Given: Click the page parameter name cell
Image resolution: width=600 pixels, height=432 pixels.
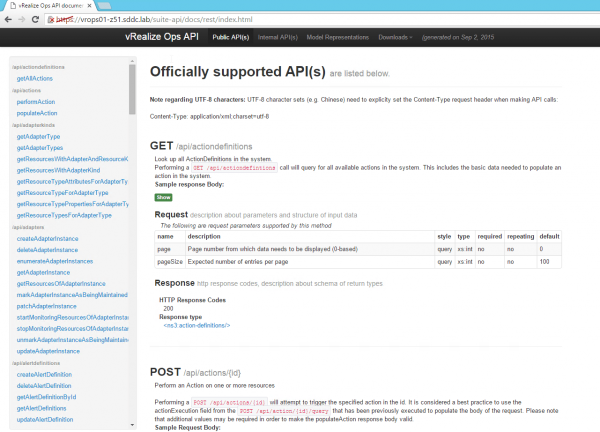Looking at the screenshot, I should (170, 249).
